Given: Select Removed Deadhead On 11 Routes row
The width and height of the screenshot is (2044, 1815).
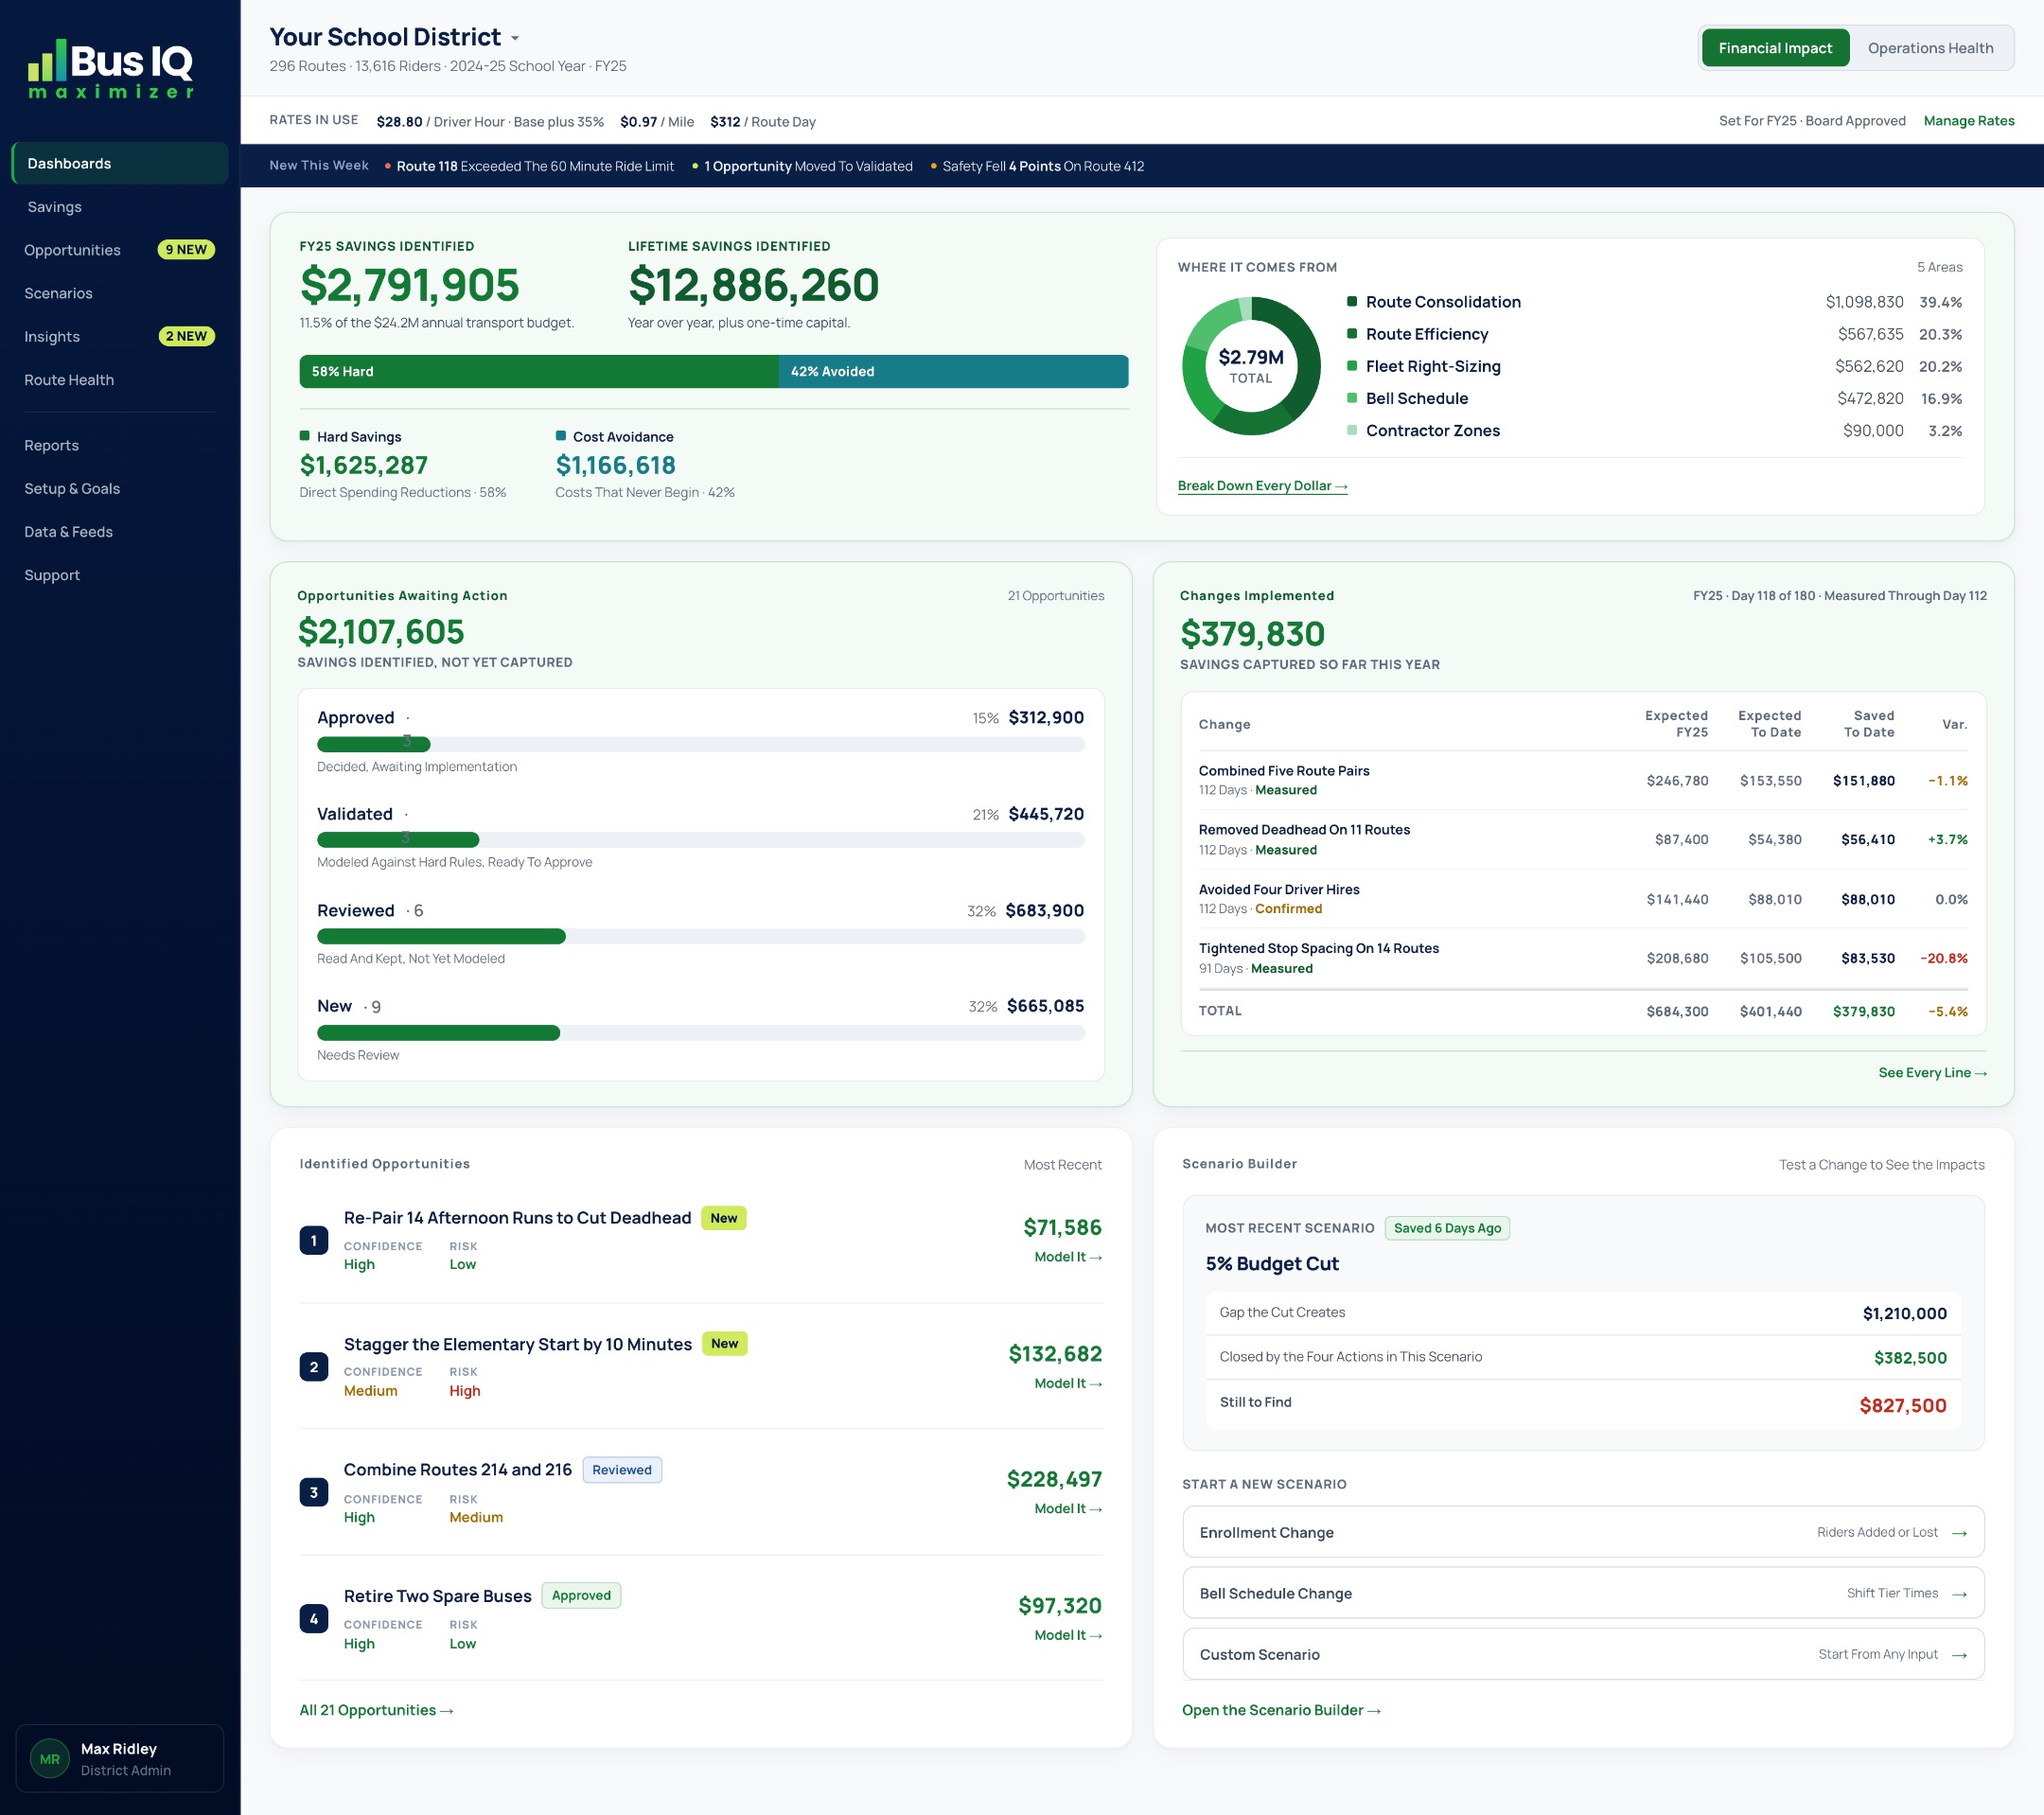Looking at the screenshot, I should (x=1582, y=840).
